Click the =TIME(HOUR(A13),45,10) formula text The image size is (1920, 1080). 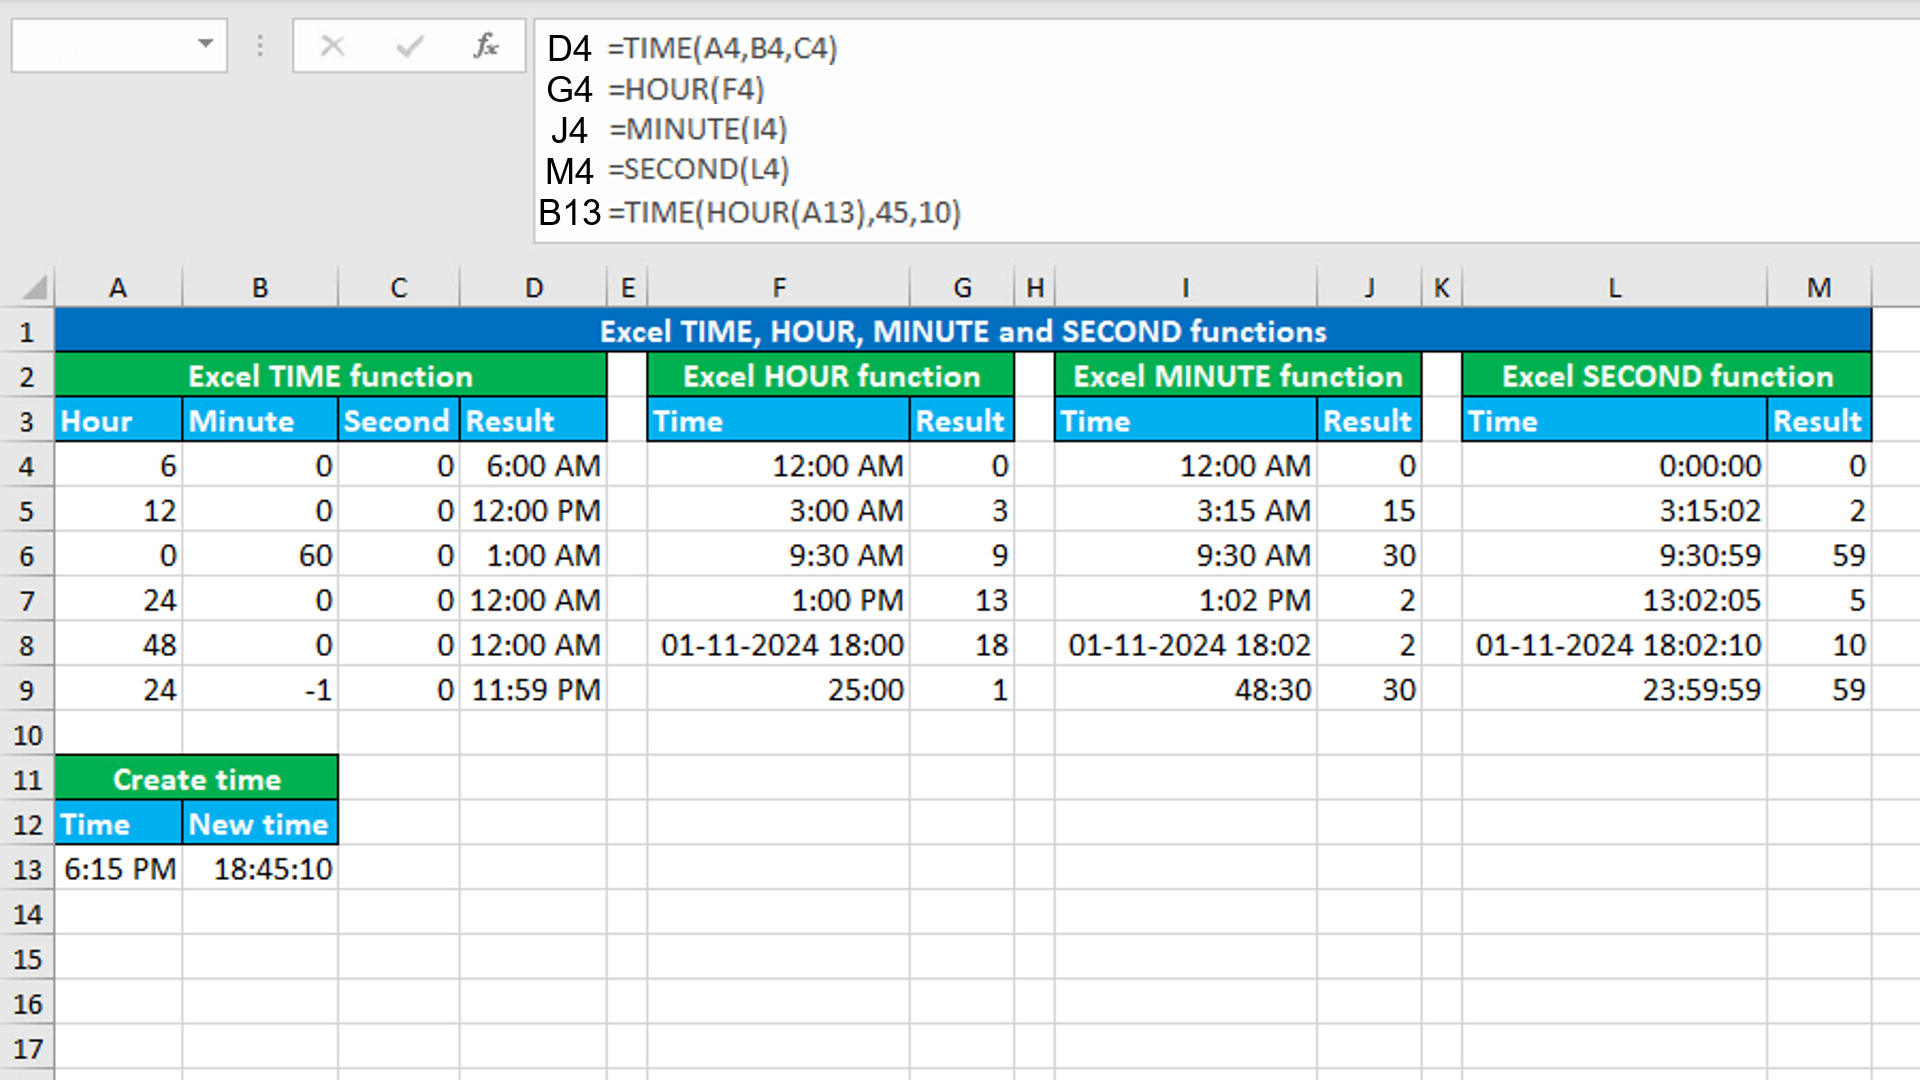tap(784, 212)
